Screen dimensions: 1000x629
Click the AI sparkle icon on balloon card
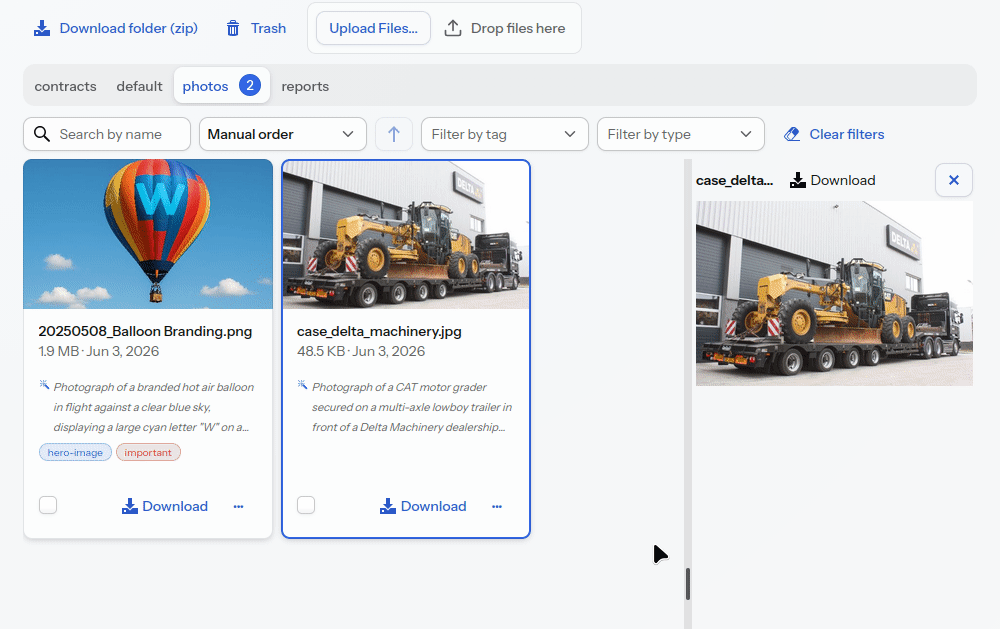tap(44, 385)
